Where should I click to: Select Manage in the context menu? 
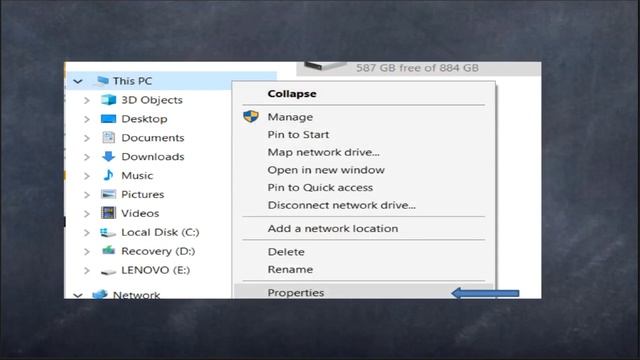pos(290,117)
